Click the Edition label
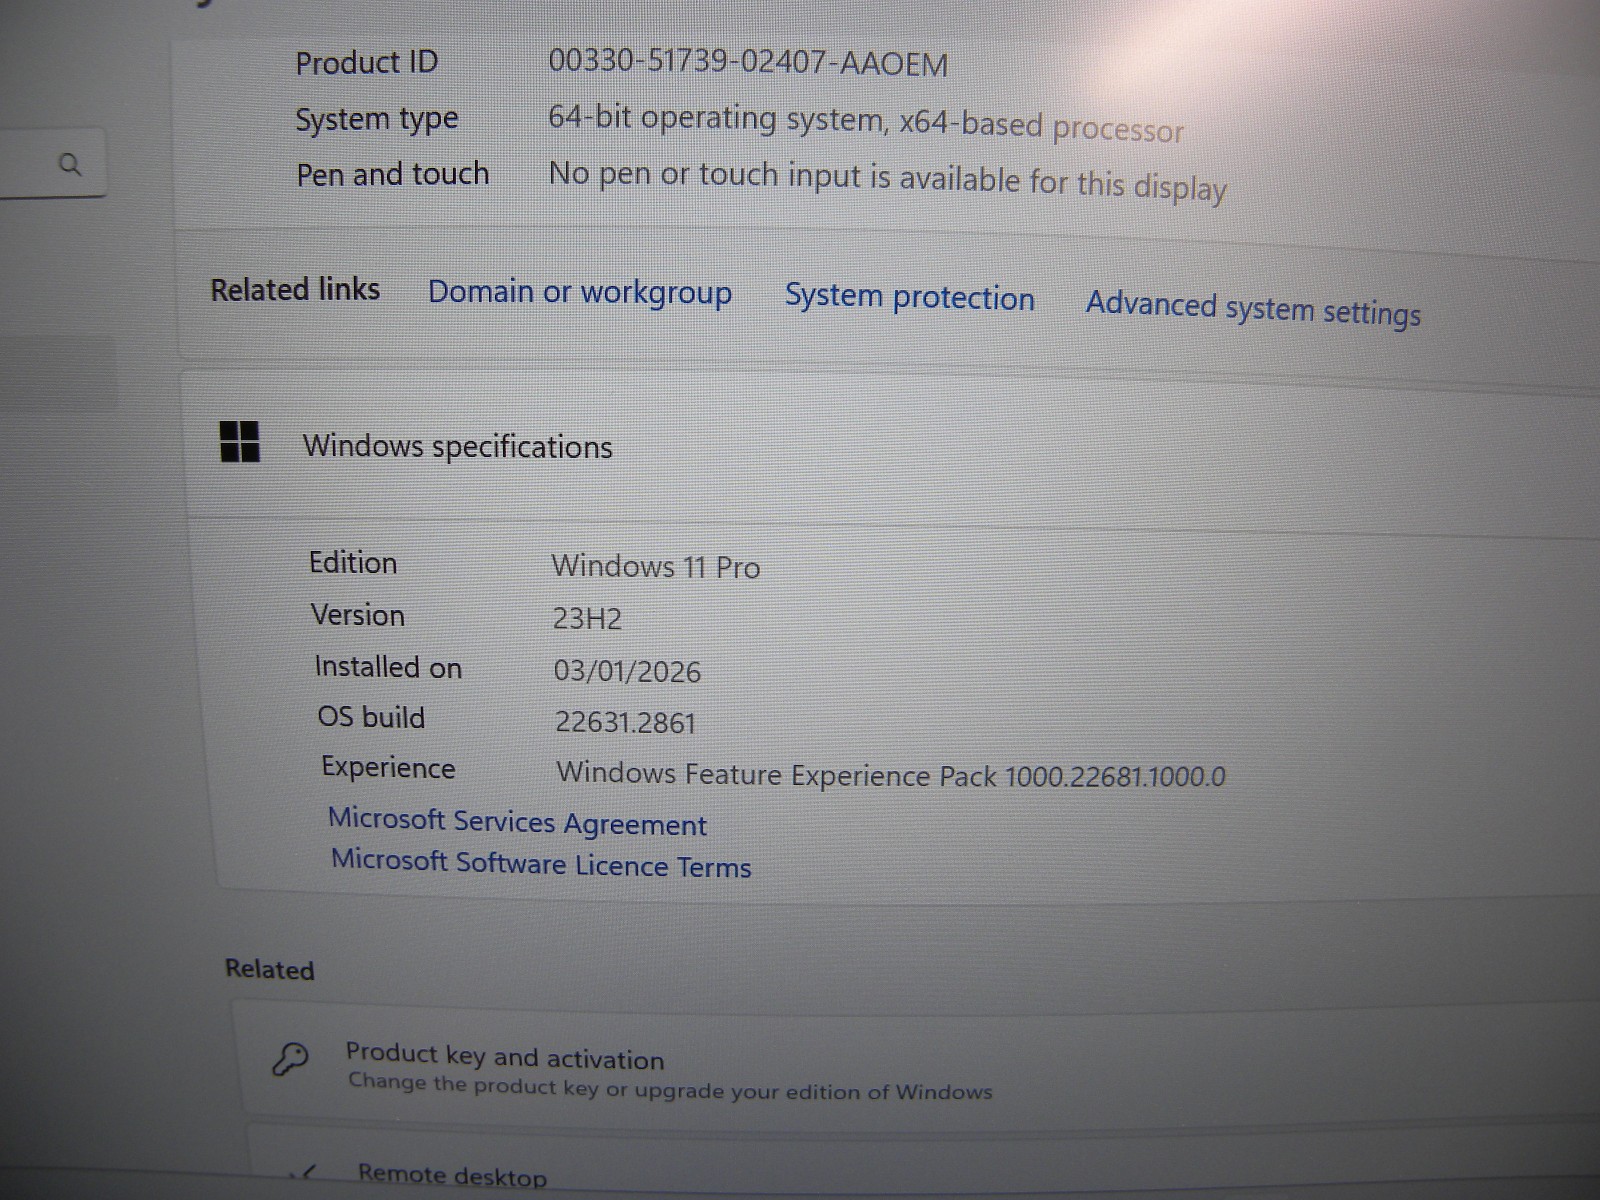The height and width of the screenshot is (1200, 1600). pos(353,563)
